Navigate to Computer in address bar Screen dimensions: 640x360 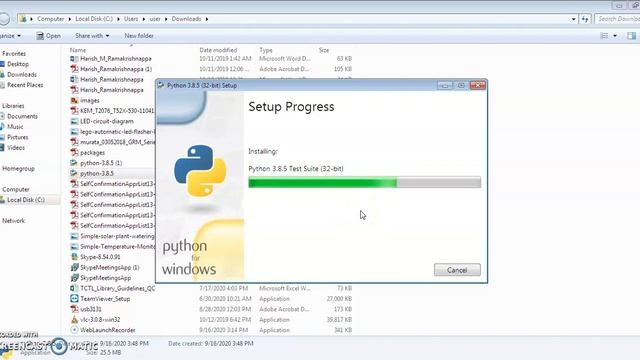[x=51, y=19]
